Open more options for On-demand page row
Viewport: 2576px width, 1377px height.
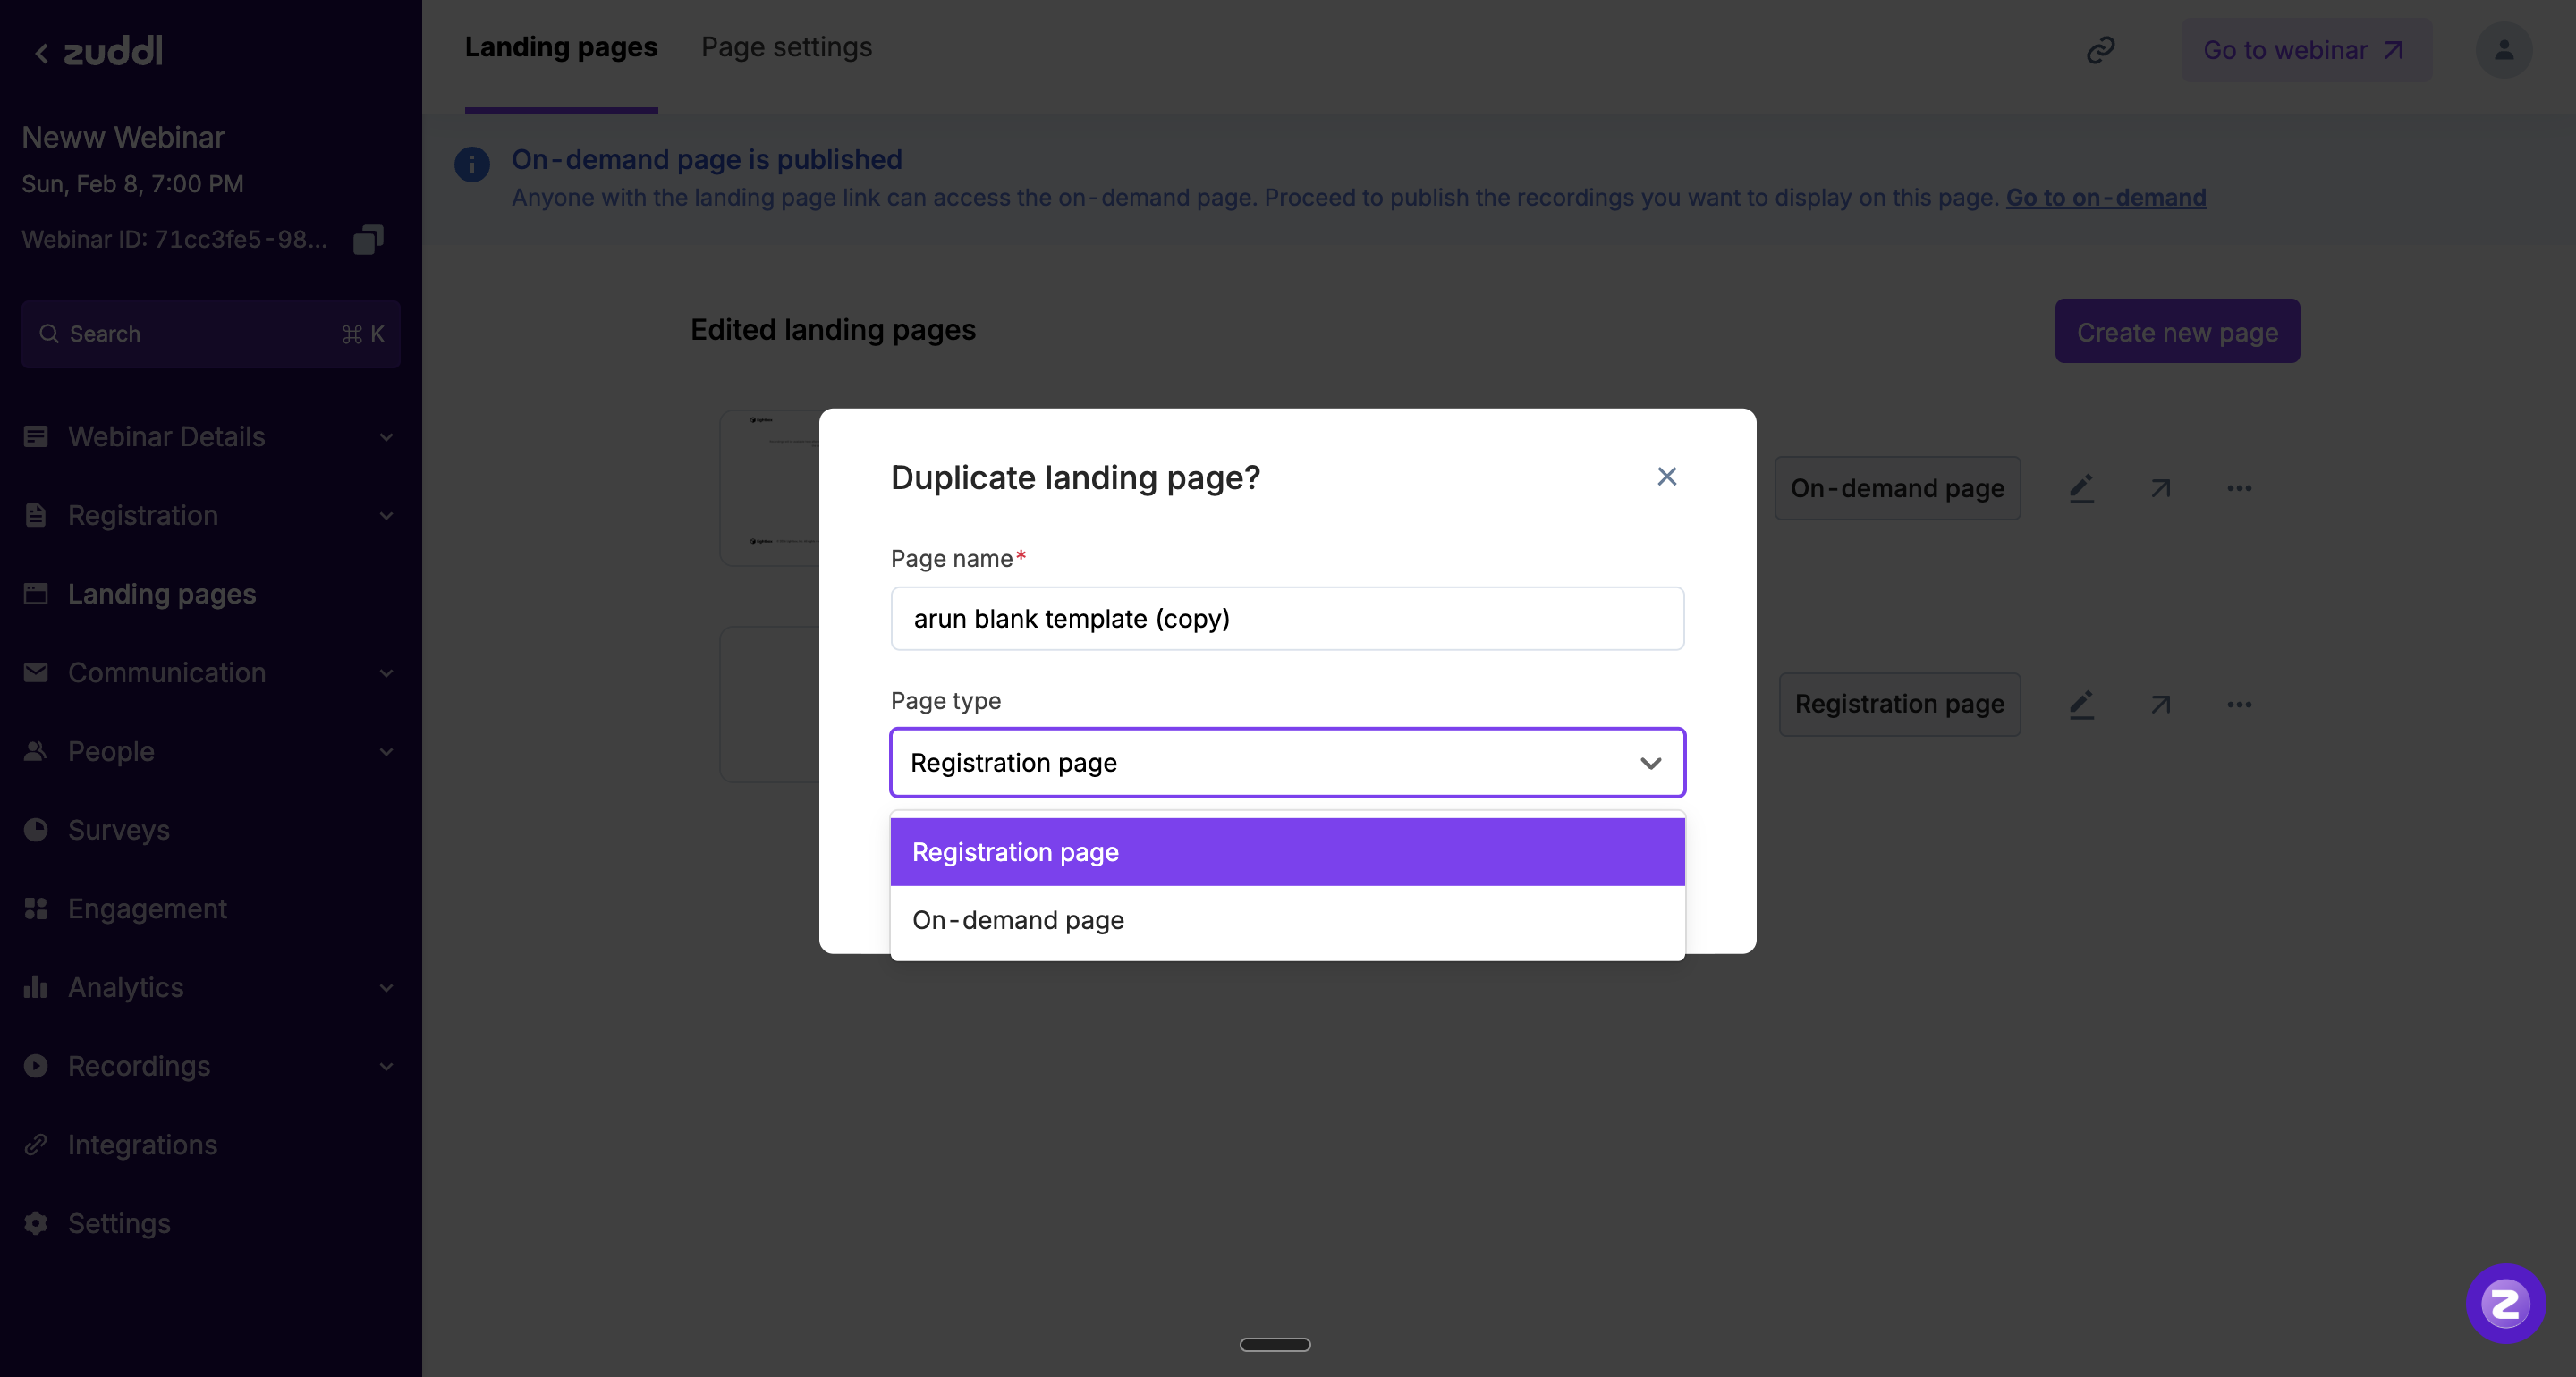coord(2239,488)
